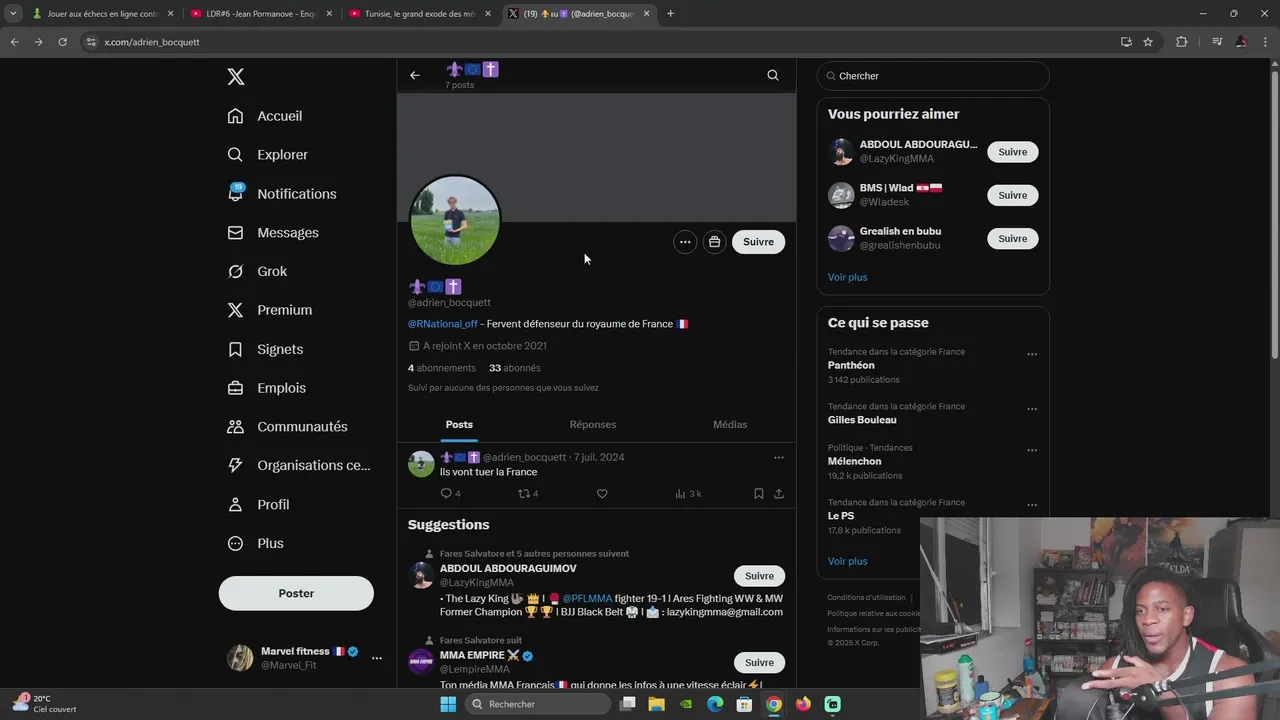
Task: Click the Poster button
Action: (296, 593)
